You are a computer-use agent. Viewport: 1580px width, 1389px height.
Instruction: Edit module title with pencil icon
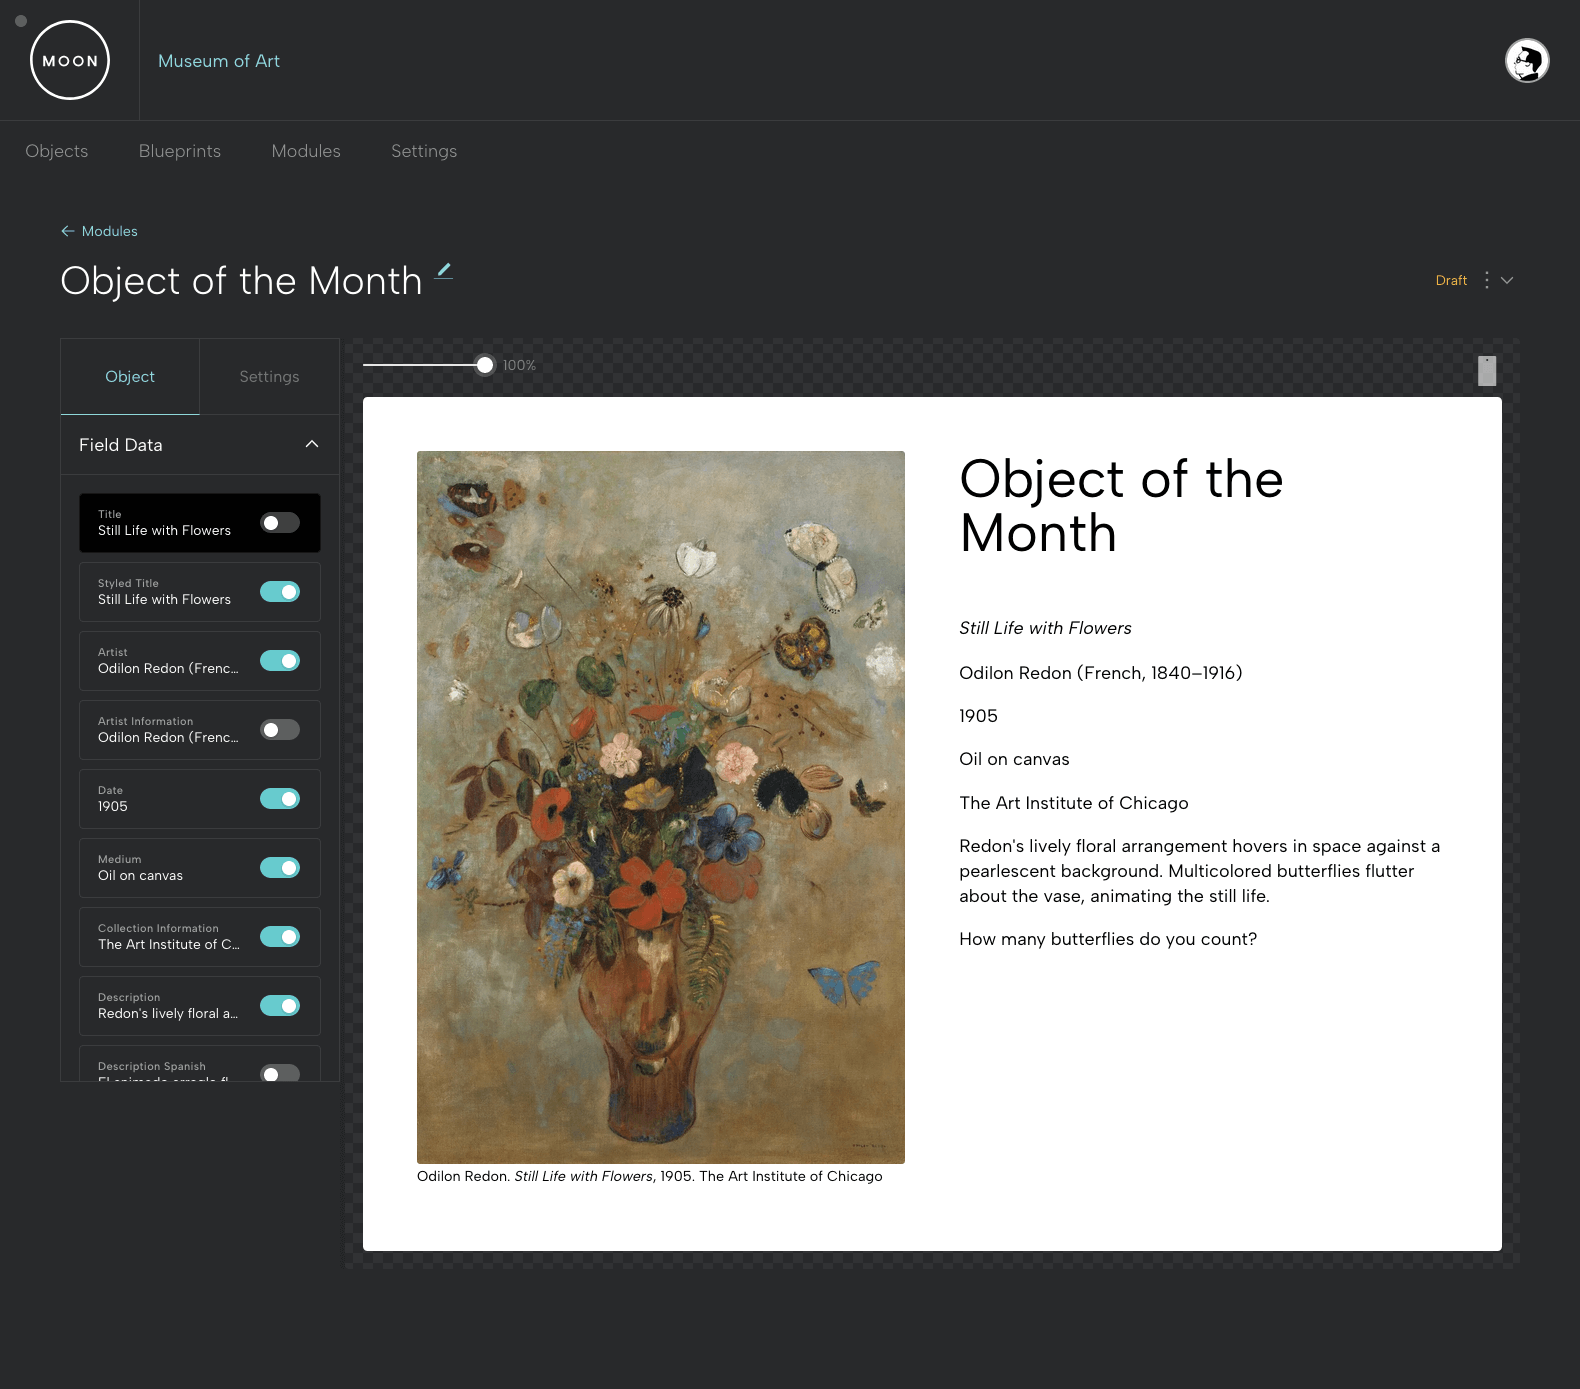point(444,270)
